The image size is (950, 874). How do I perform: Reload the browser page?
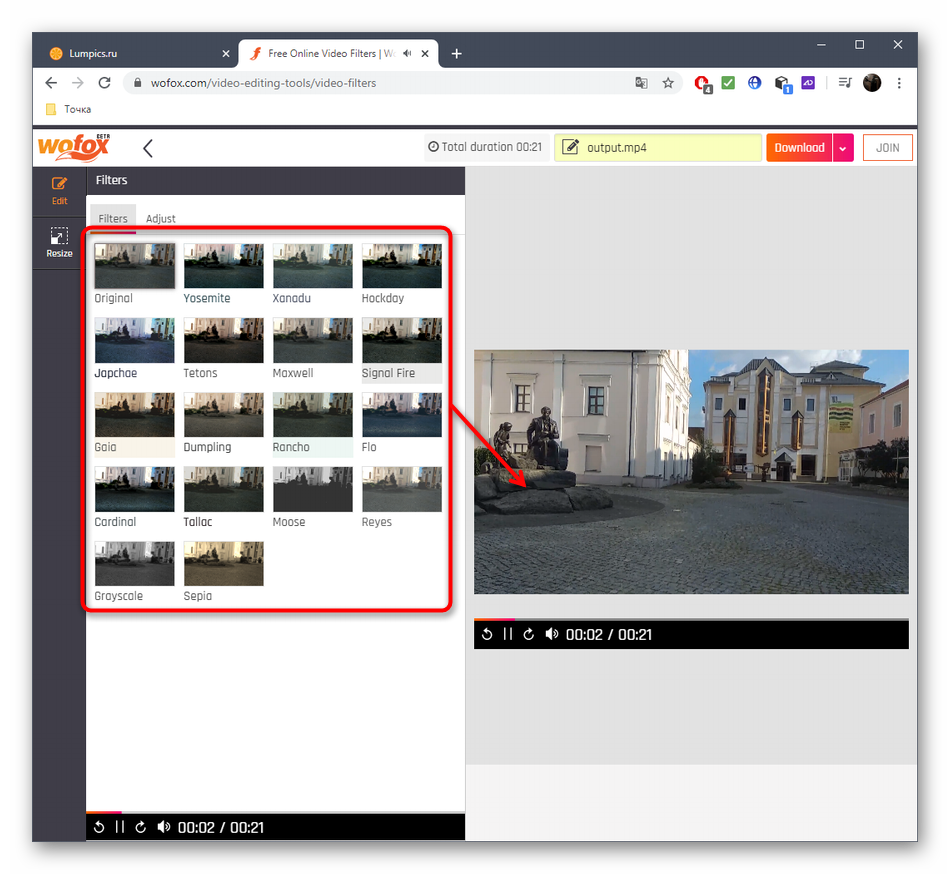click(104, 83)
